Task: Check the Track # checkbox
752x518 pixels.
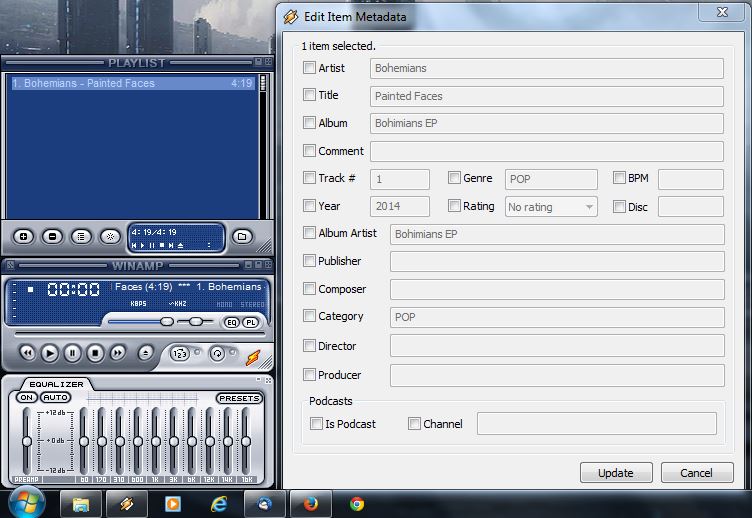Action: click(309, 178)
